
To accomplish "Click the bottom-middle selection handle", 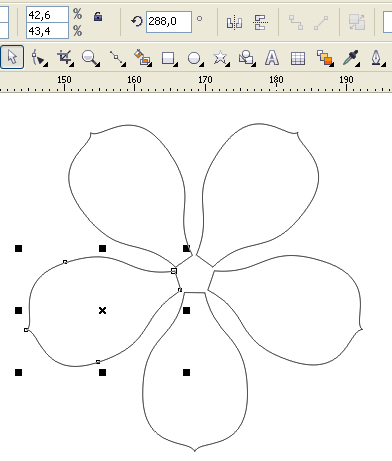I will click(103, 372).
